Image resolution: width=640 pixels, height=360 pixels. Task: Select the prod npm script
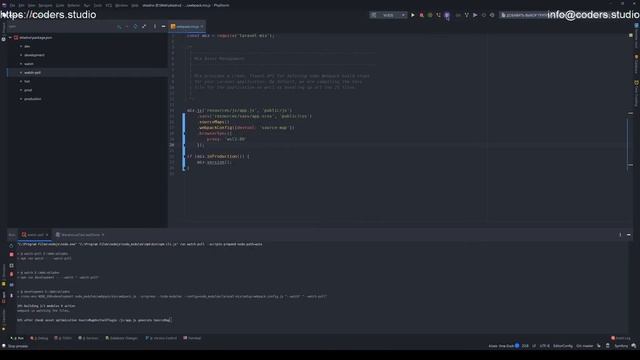point(28,90)
